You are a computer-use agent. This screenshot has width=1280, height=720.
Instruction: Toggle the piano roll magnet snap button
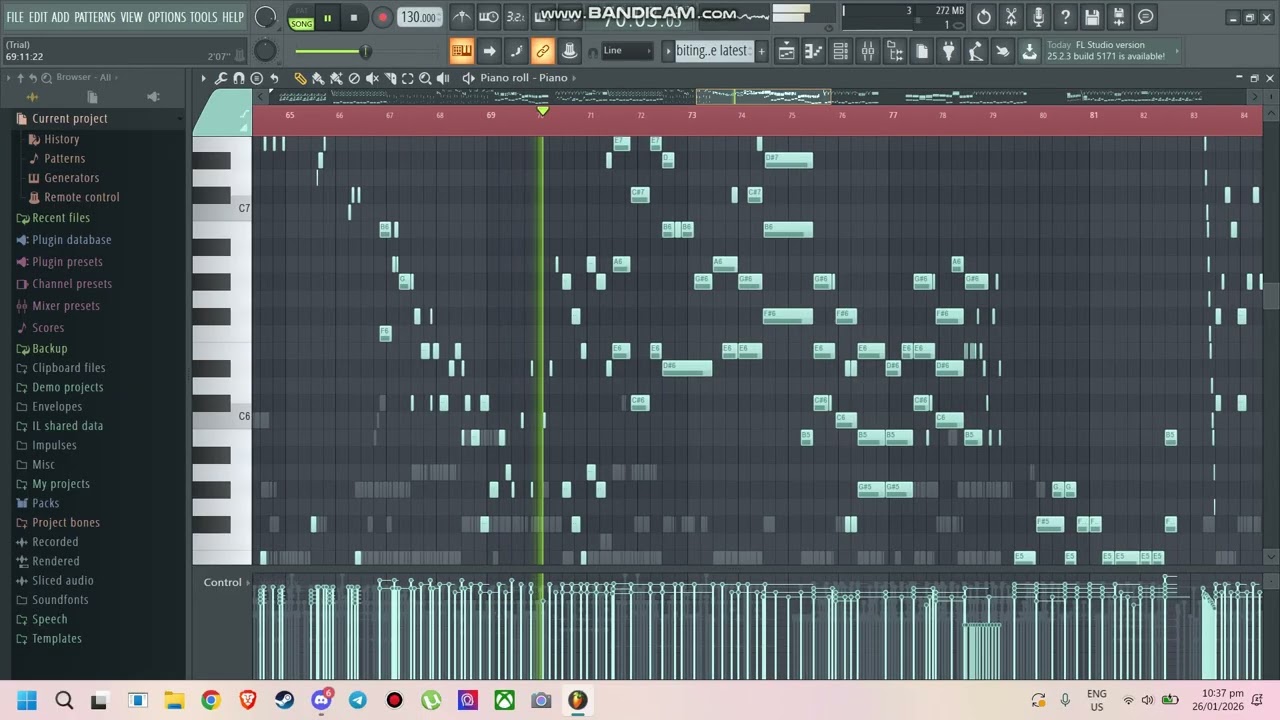click(239, 78)
